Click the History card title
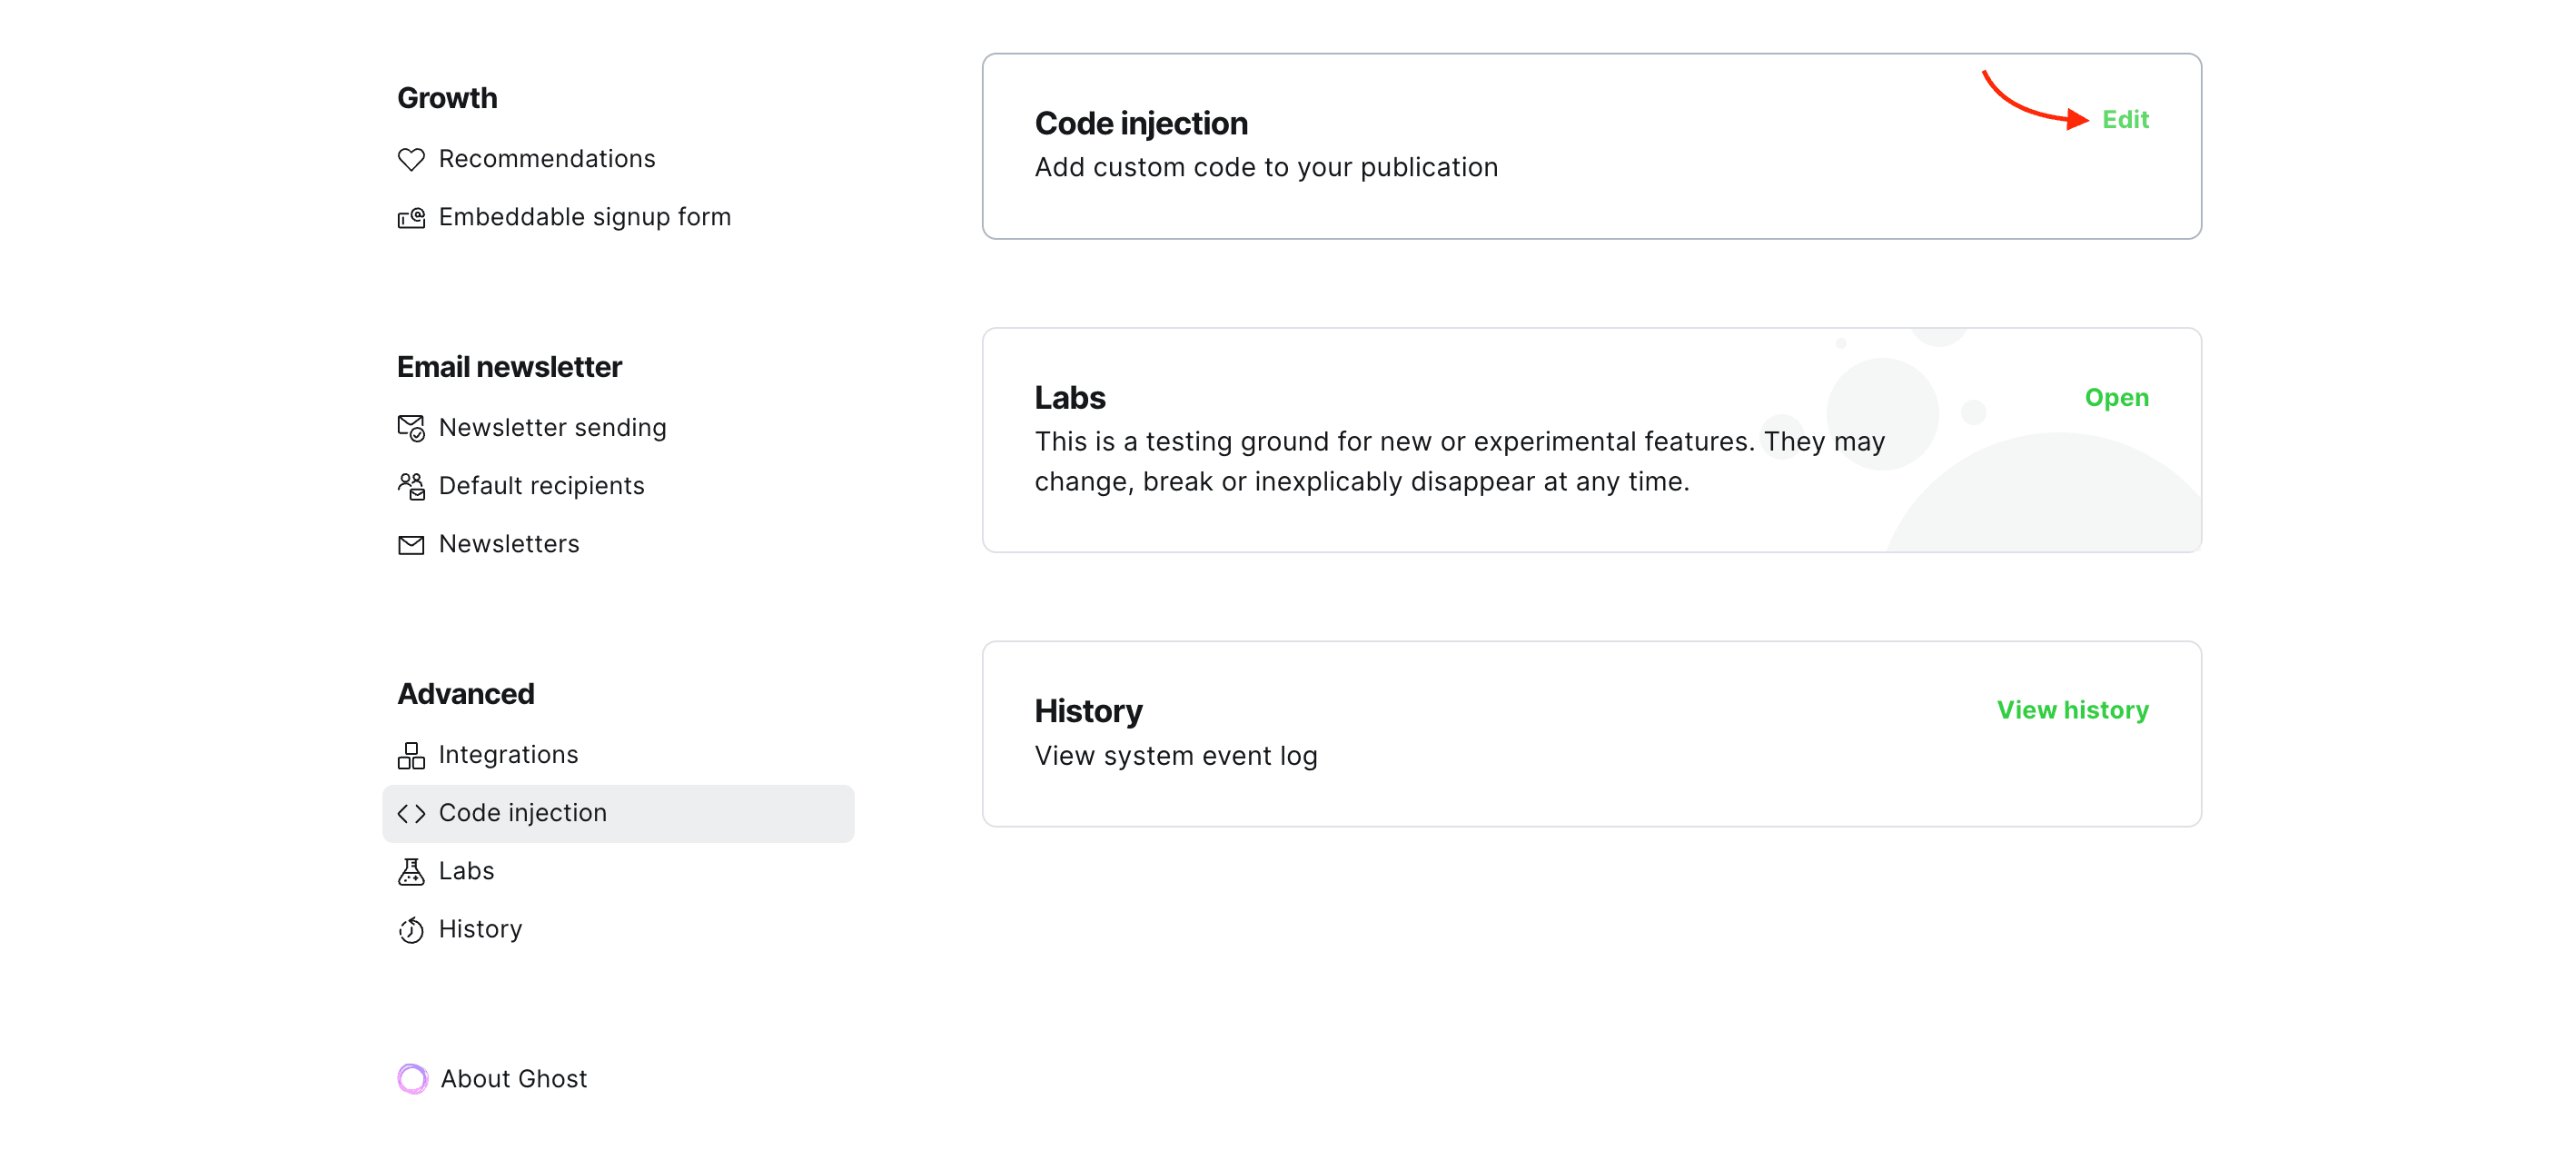This screenshot has height=1150, width=2576. tap(1088, 711)
